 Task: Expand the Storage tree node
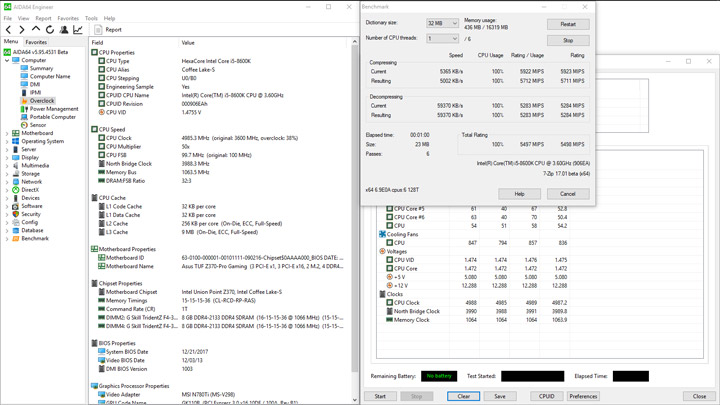click(7, 174)
